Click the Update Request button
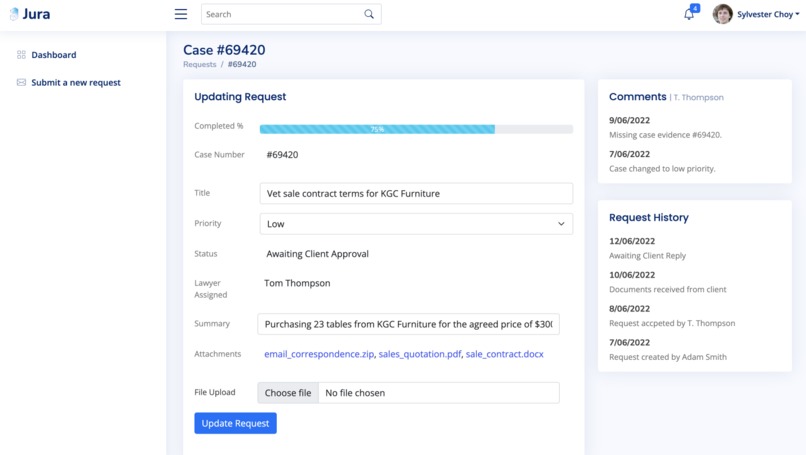806x455 pixels. [235, 423]
